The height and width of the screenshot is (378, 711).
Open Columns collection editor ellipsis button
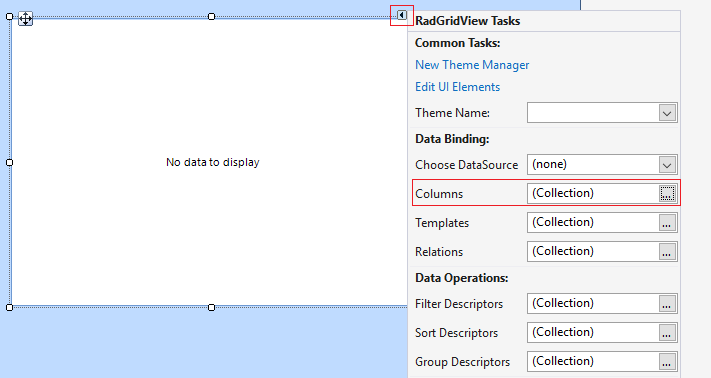667,194
